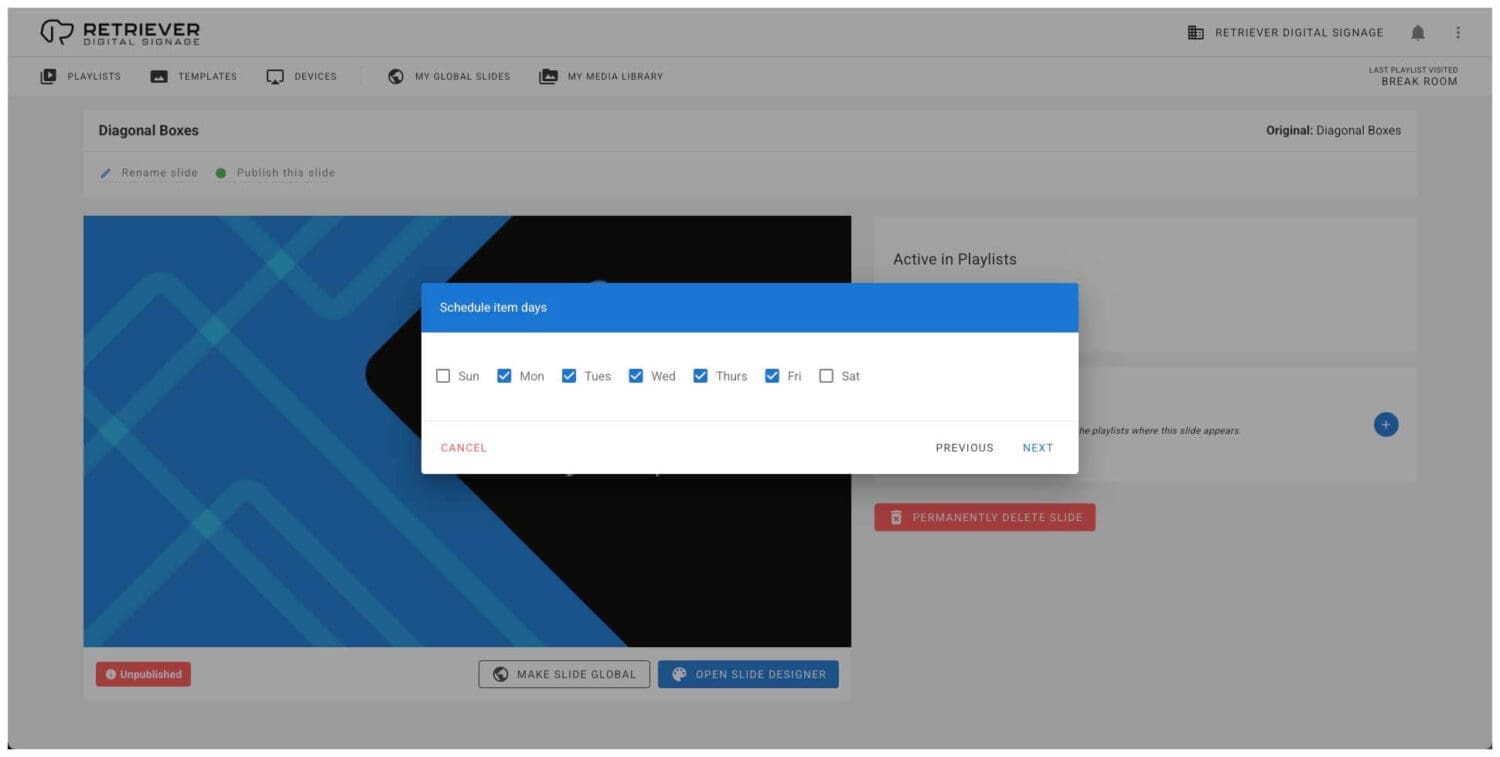Click the Diagonal Boxes slide title
This screenshot has height=757, width=1500.
(149, 130)
